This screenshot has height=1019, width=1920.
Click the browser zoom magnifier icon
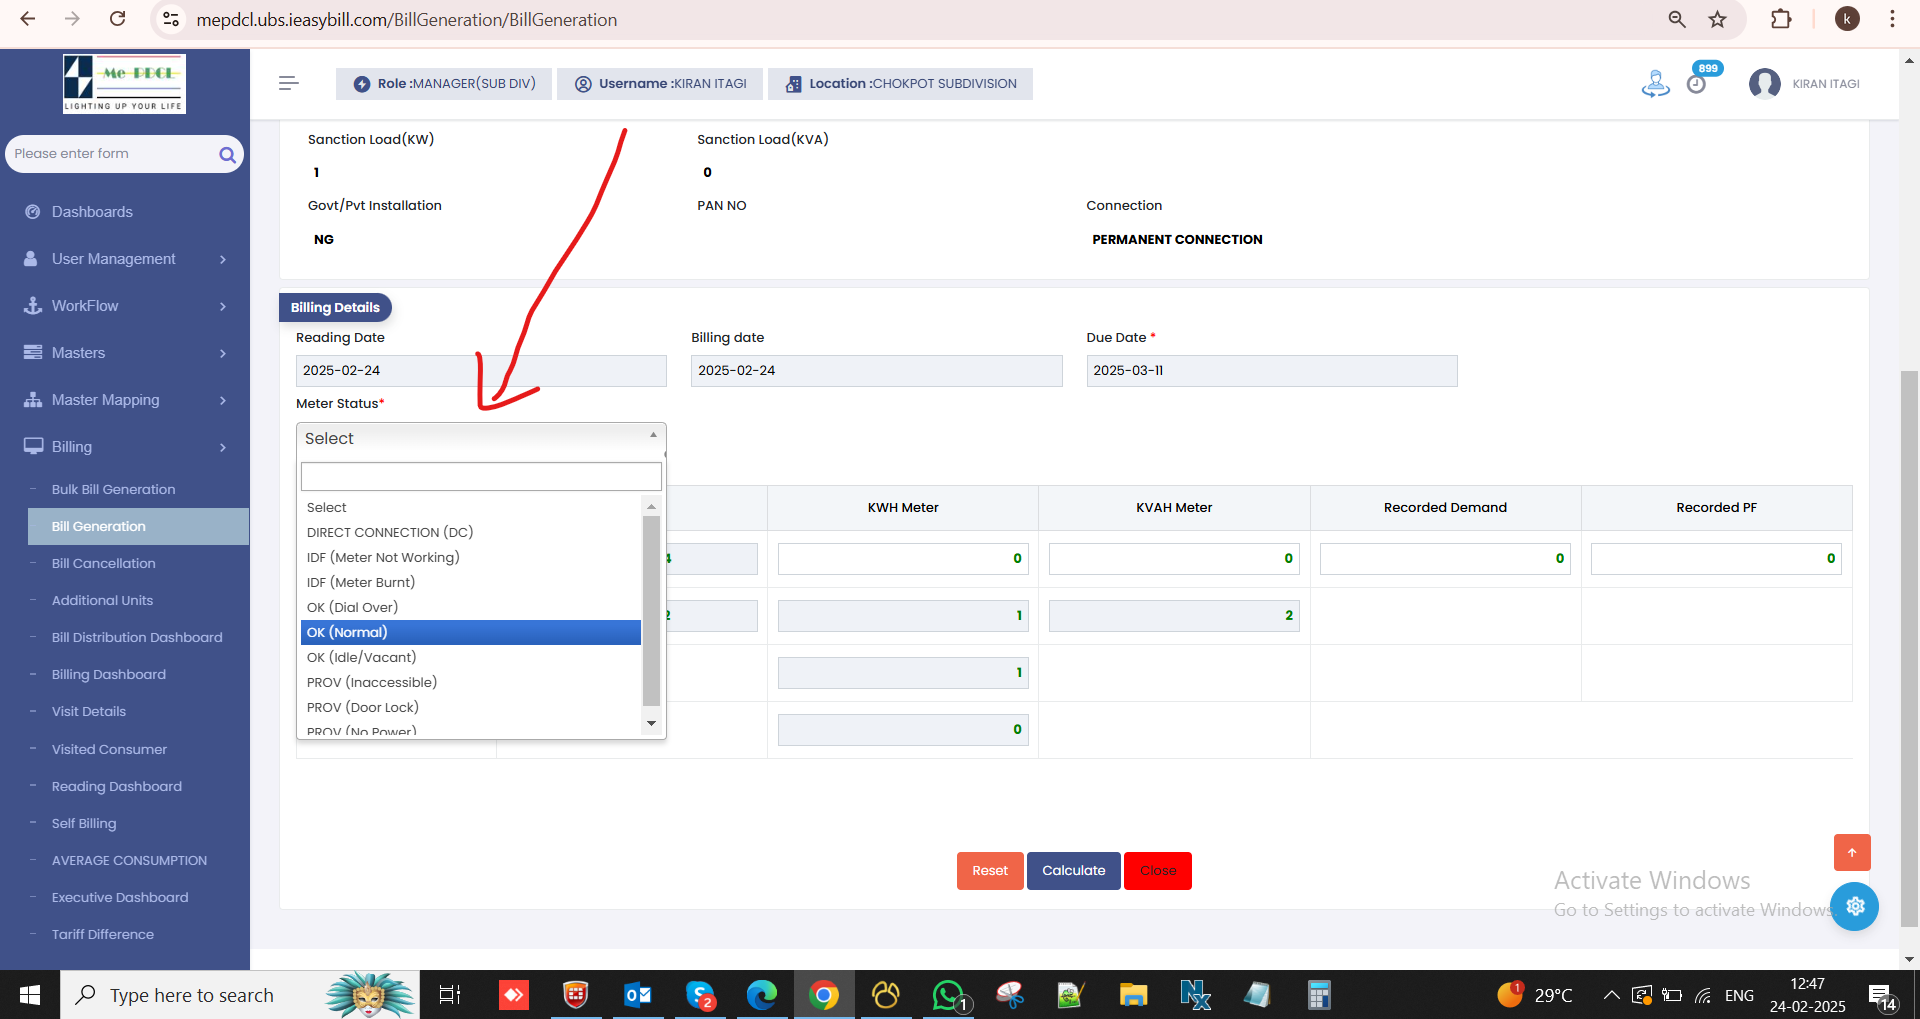(1677, 19)
